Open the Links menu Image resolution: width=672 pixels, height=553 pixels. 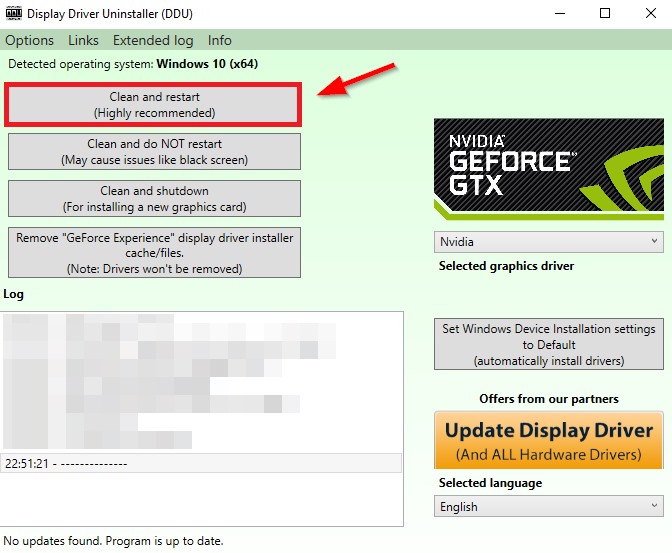(83, 40)
